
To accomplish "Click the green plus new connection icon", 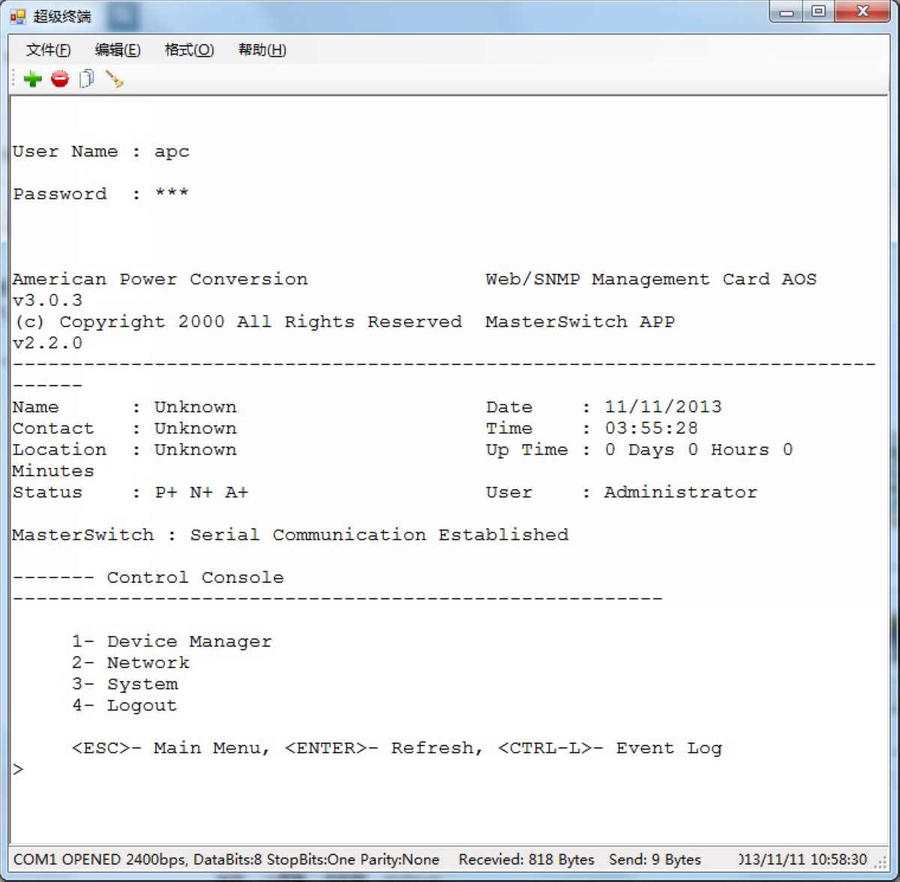I will coord(33,79).
